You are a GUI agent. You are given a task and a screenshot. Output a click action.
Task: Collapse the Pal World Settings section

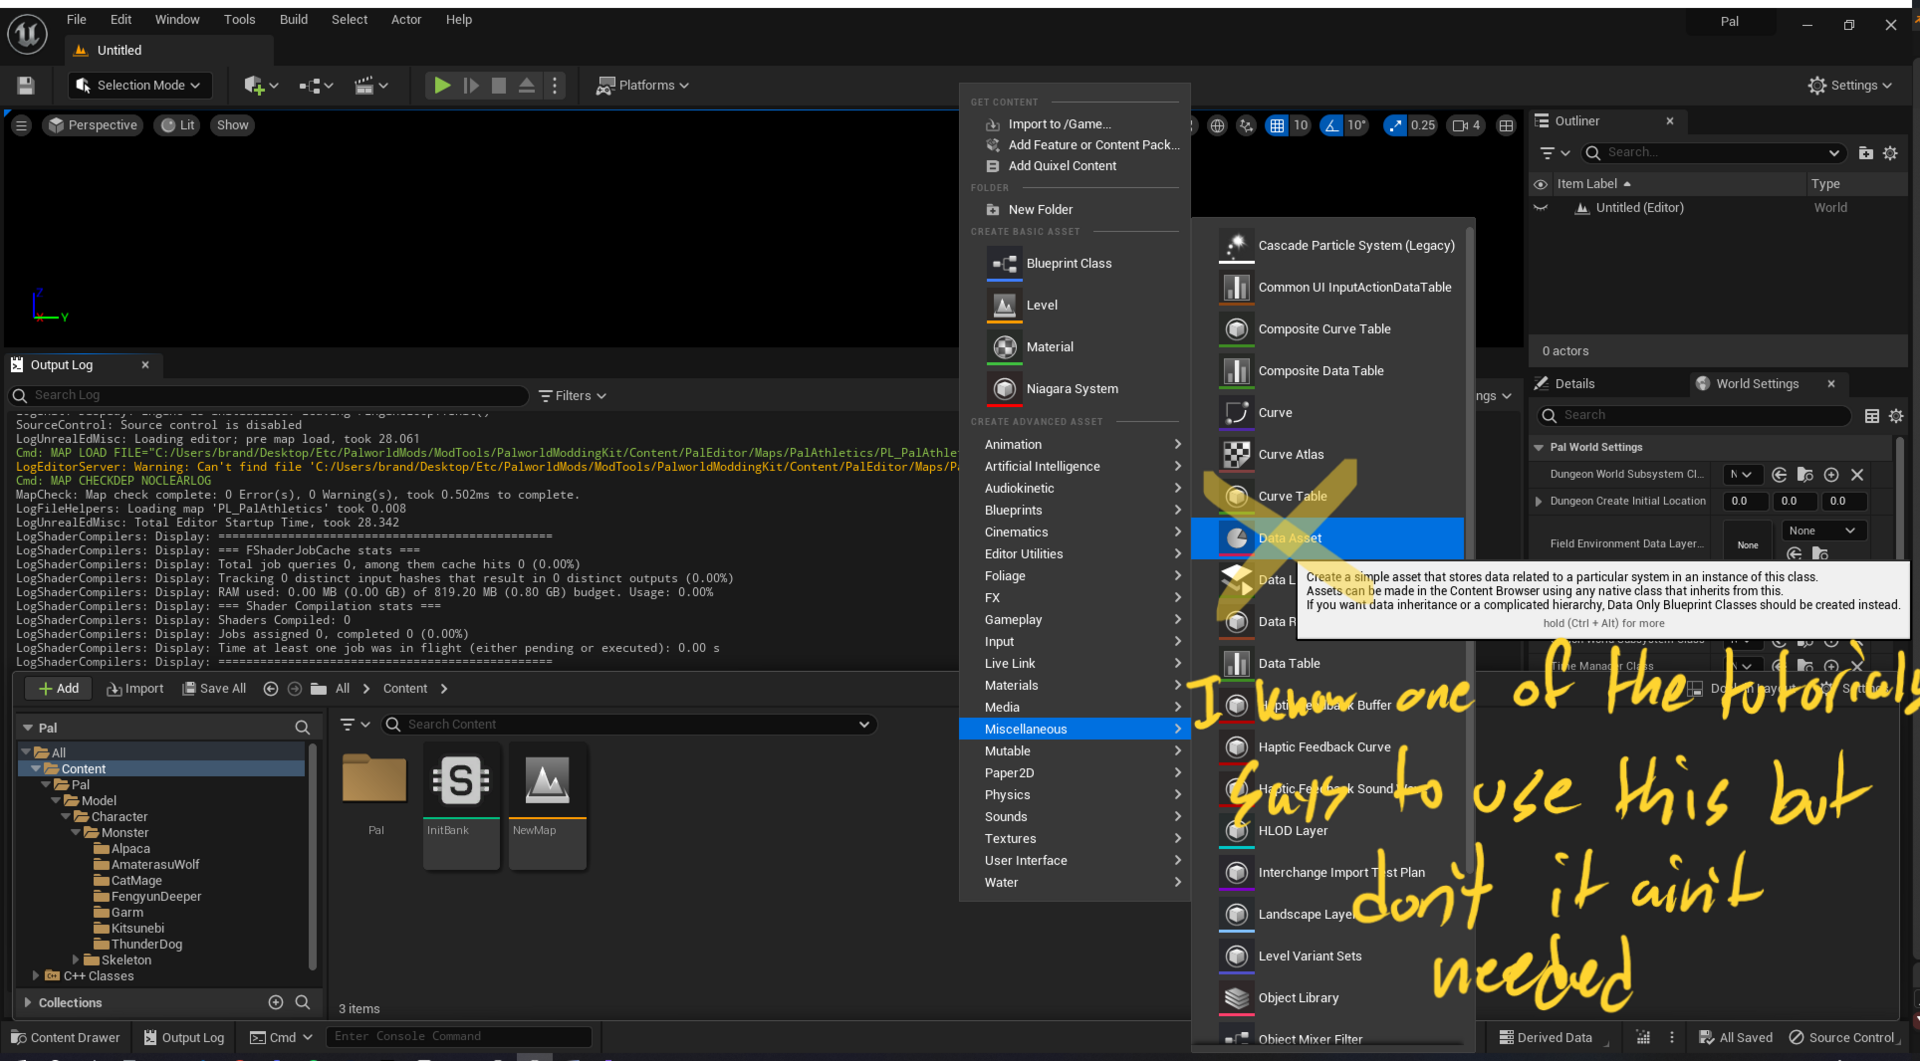pyautogui.click(x=1538, y=447)
